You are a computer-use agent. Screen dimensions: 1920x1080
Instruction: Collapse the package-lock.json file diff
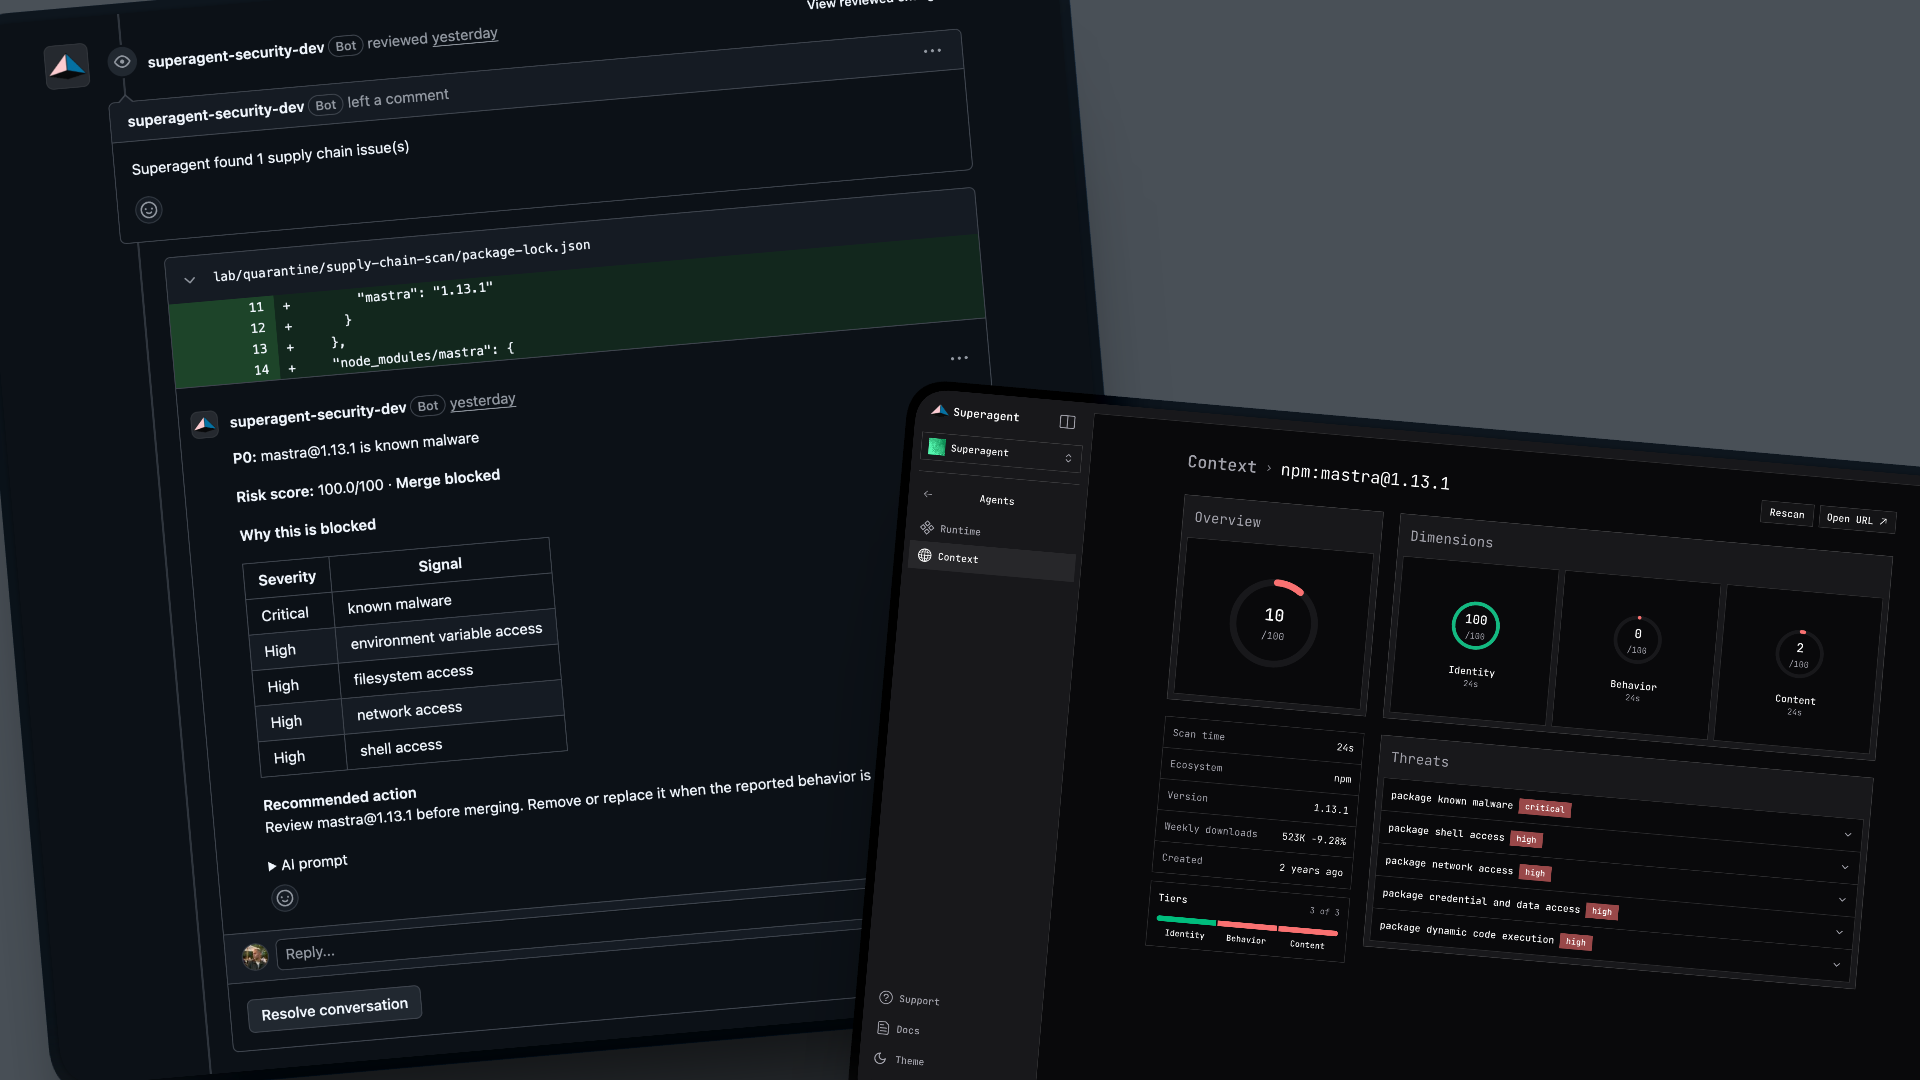coord(189,280)
